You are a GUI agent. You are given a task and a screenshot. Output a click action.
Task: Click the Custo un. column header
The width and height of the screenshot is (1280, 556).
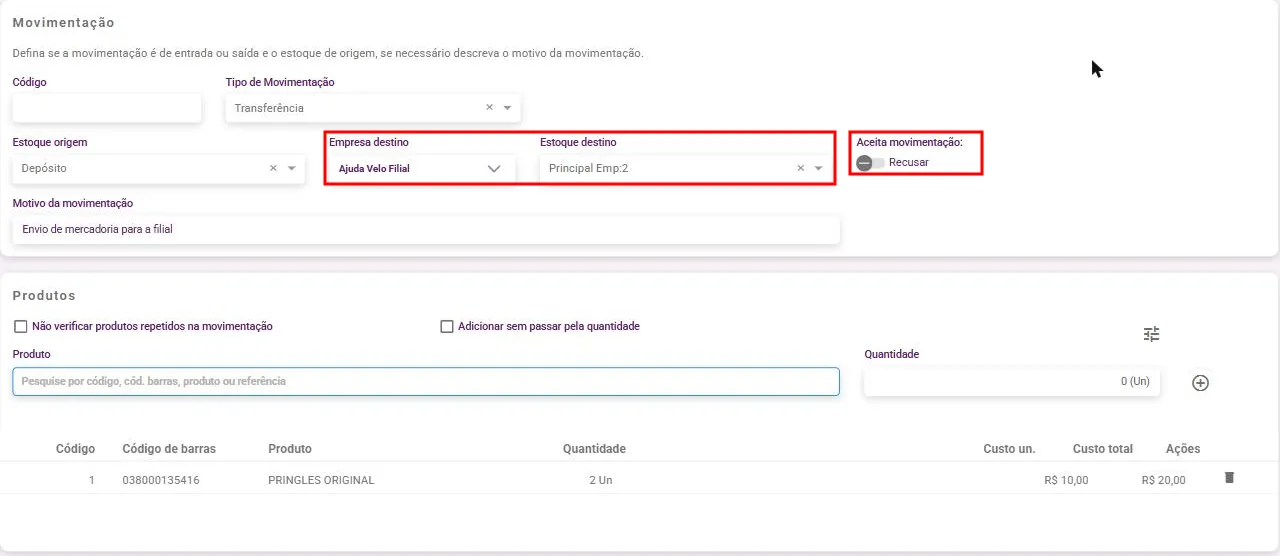pos(1009,449)
